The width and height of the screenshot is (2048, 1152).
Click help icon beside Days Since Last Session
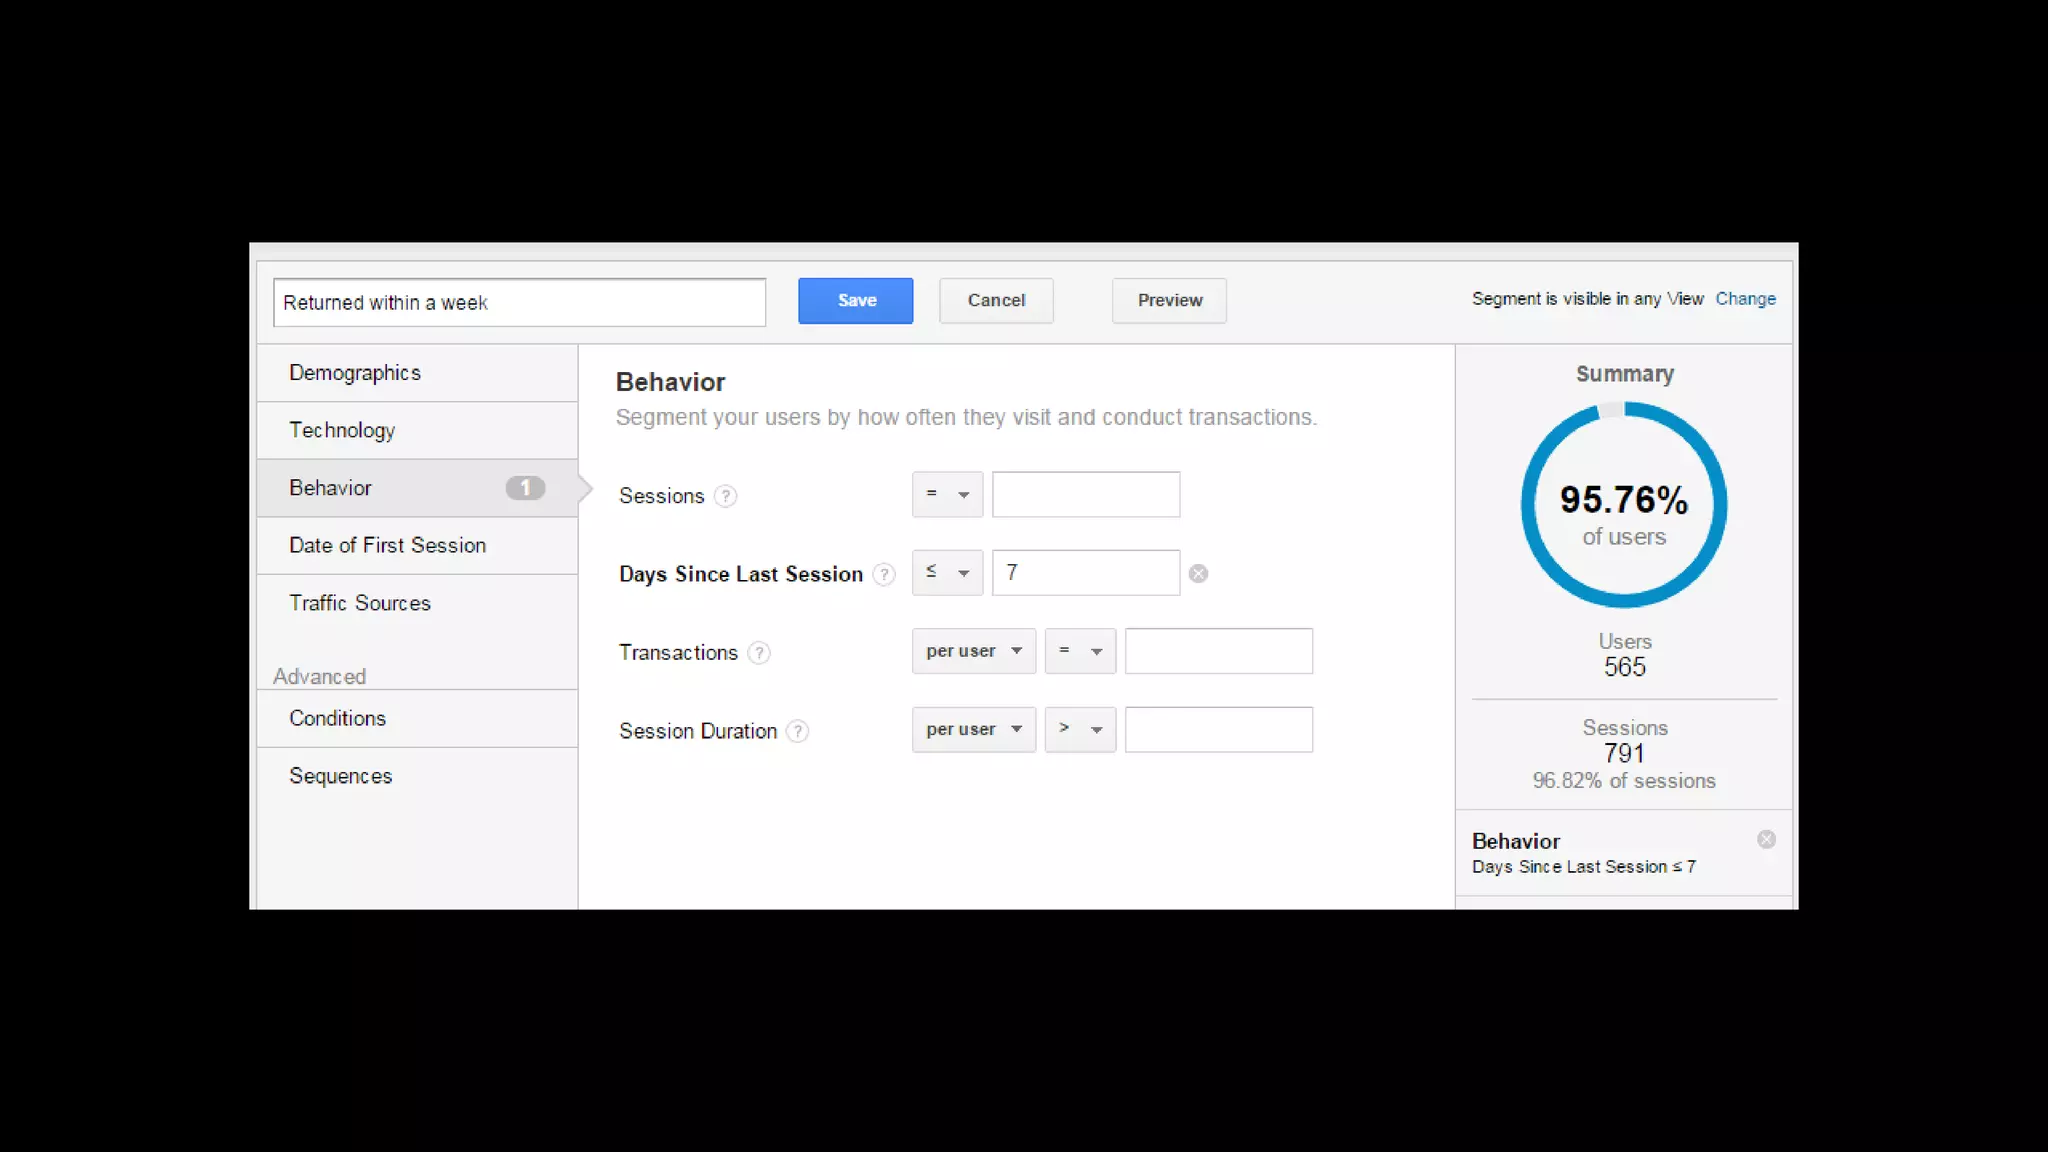tap(884, 574)
